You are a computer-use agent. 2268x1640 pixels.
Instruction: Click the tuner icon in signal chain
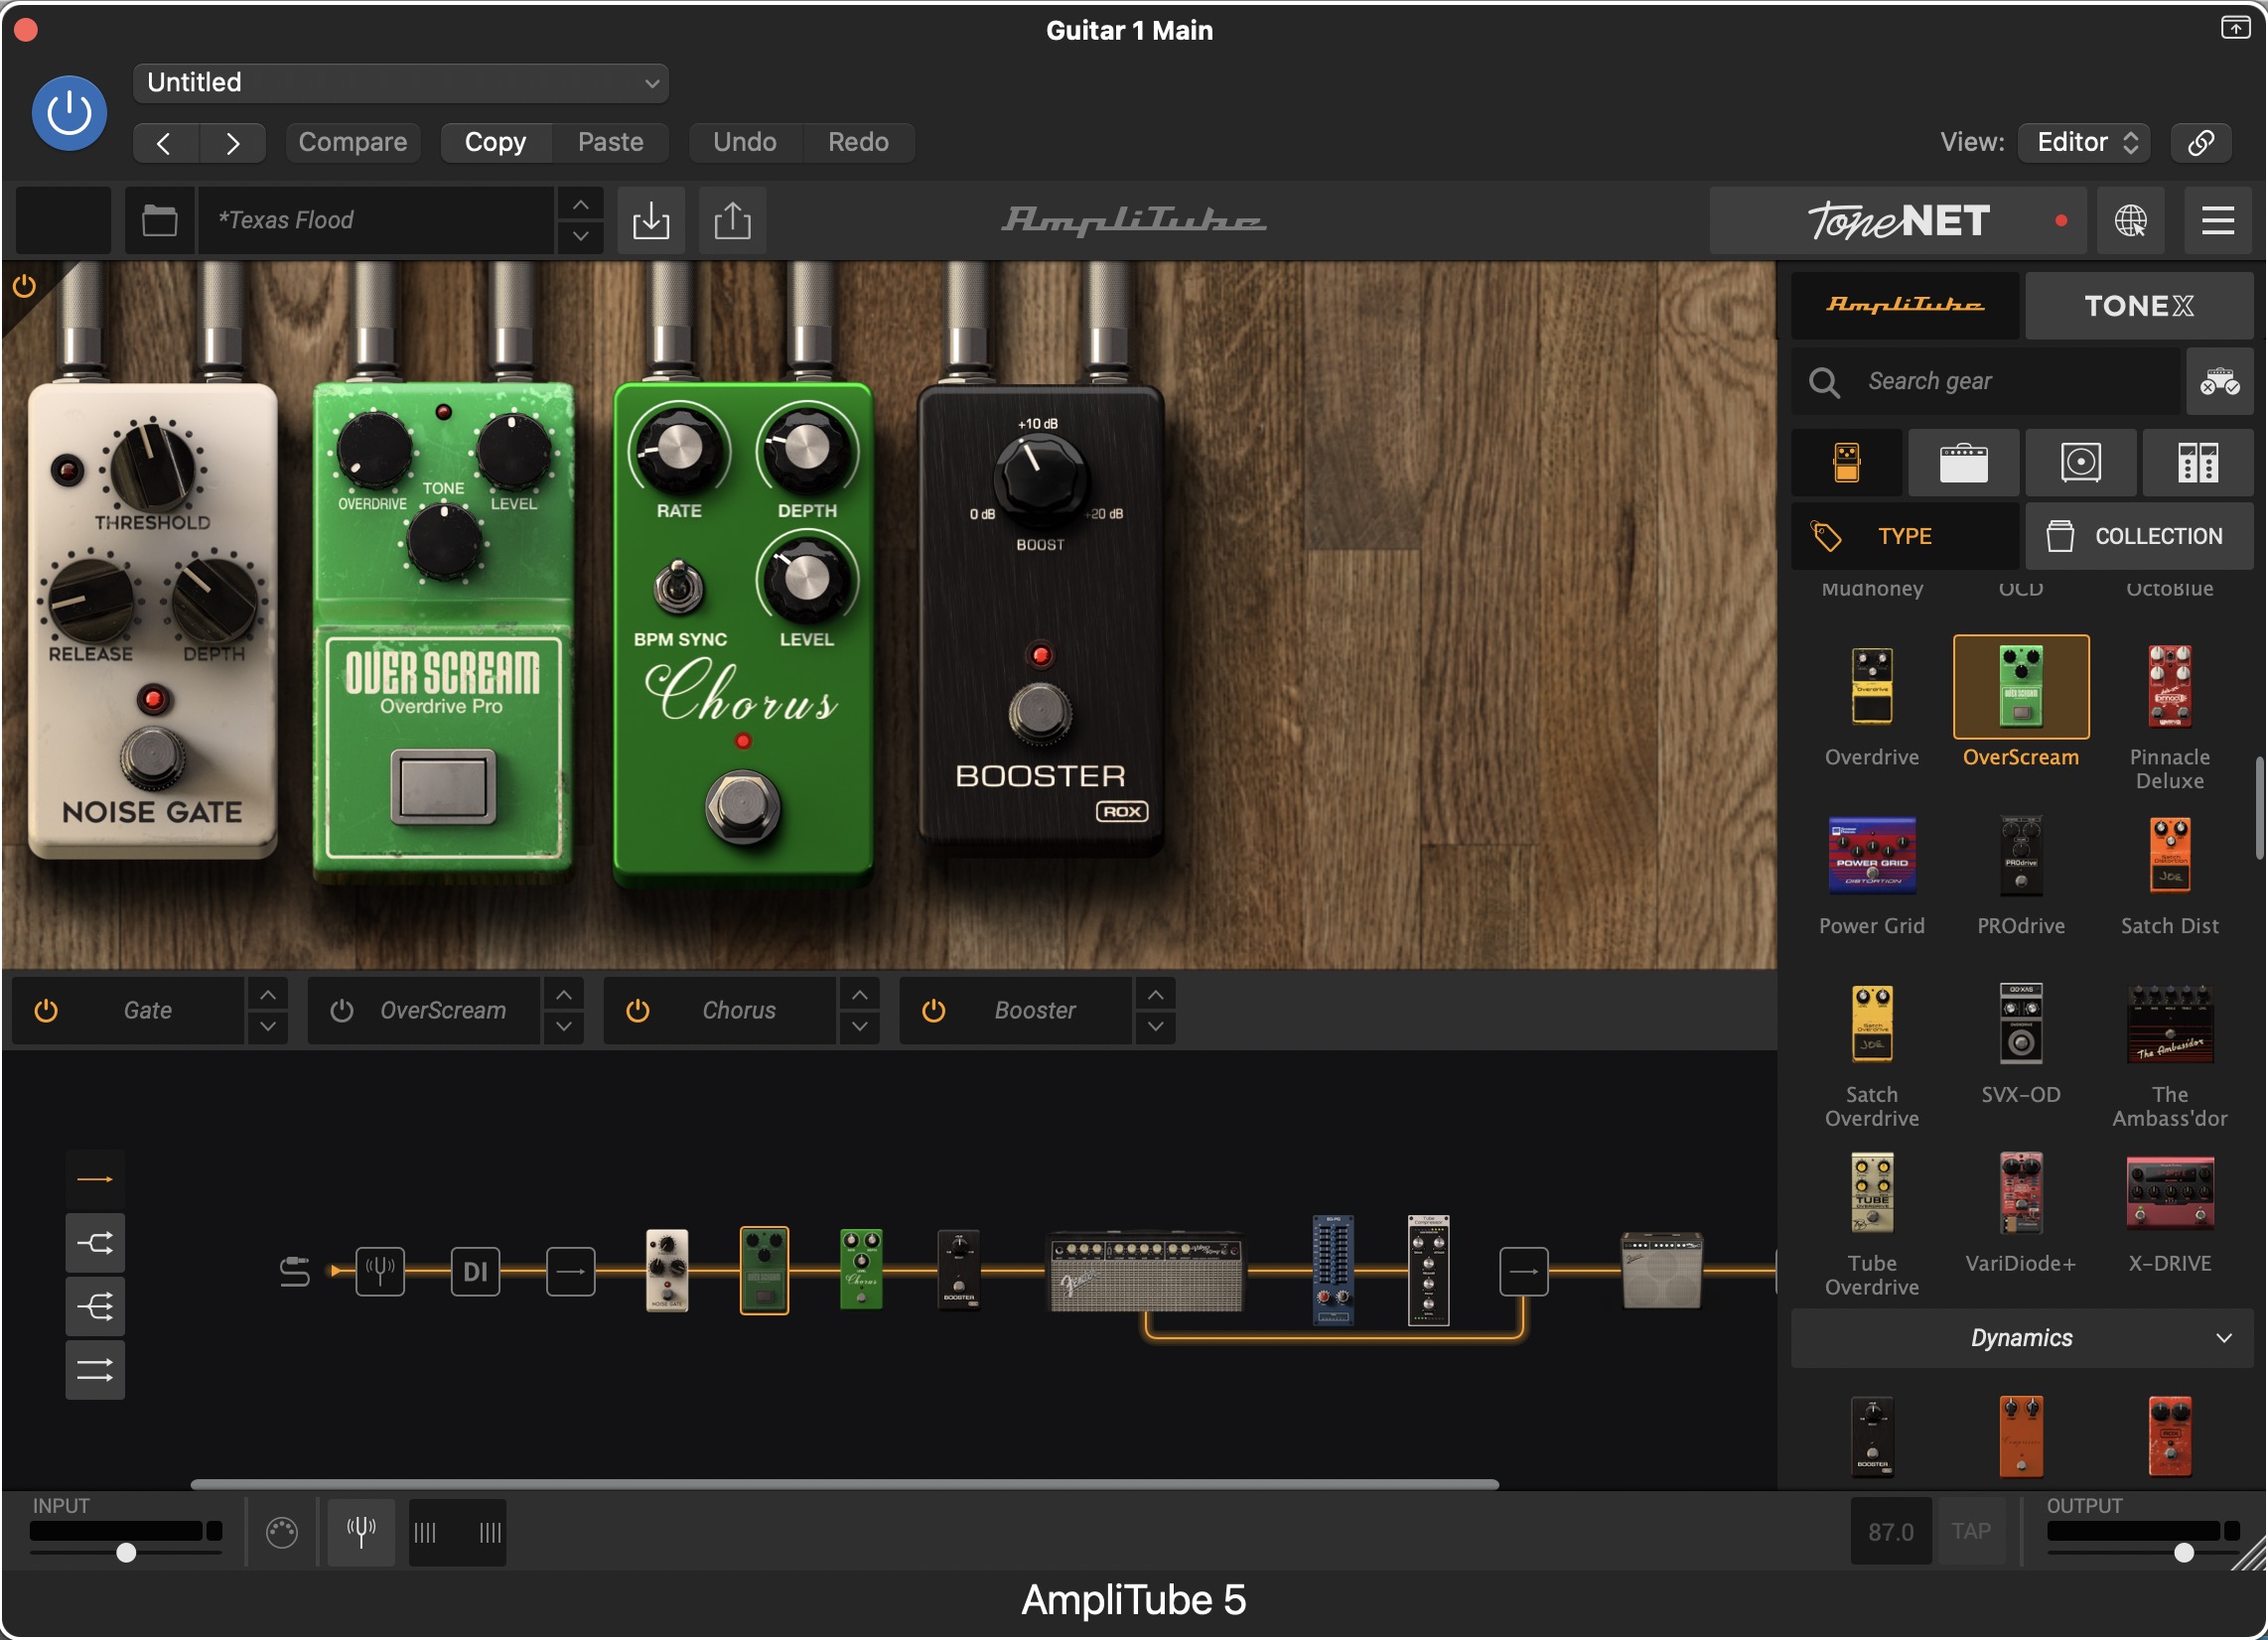coord(380,1272)
